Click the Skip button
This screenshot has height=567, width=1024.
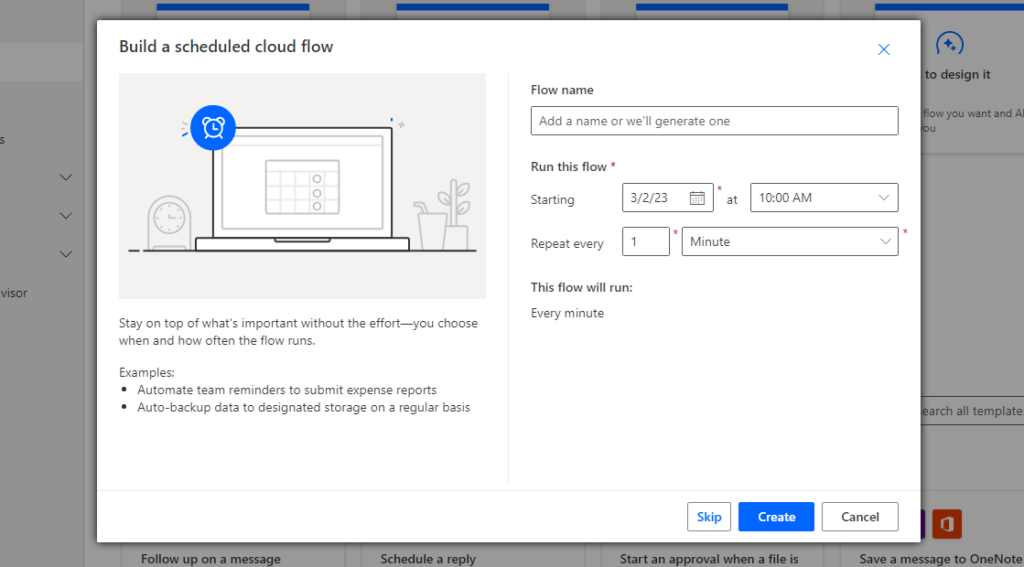coord(709,517)
